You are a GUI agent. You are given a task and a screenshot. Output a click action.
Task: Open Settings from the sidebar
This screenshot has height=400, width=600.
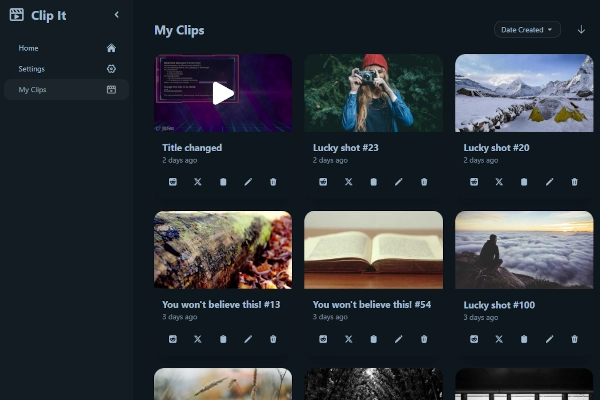click(x=67, y=69)
